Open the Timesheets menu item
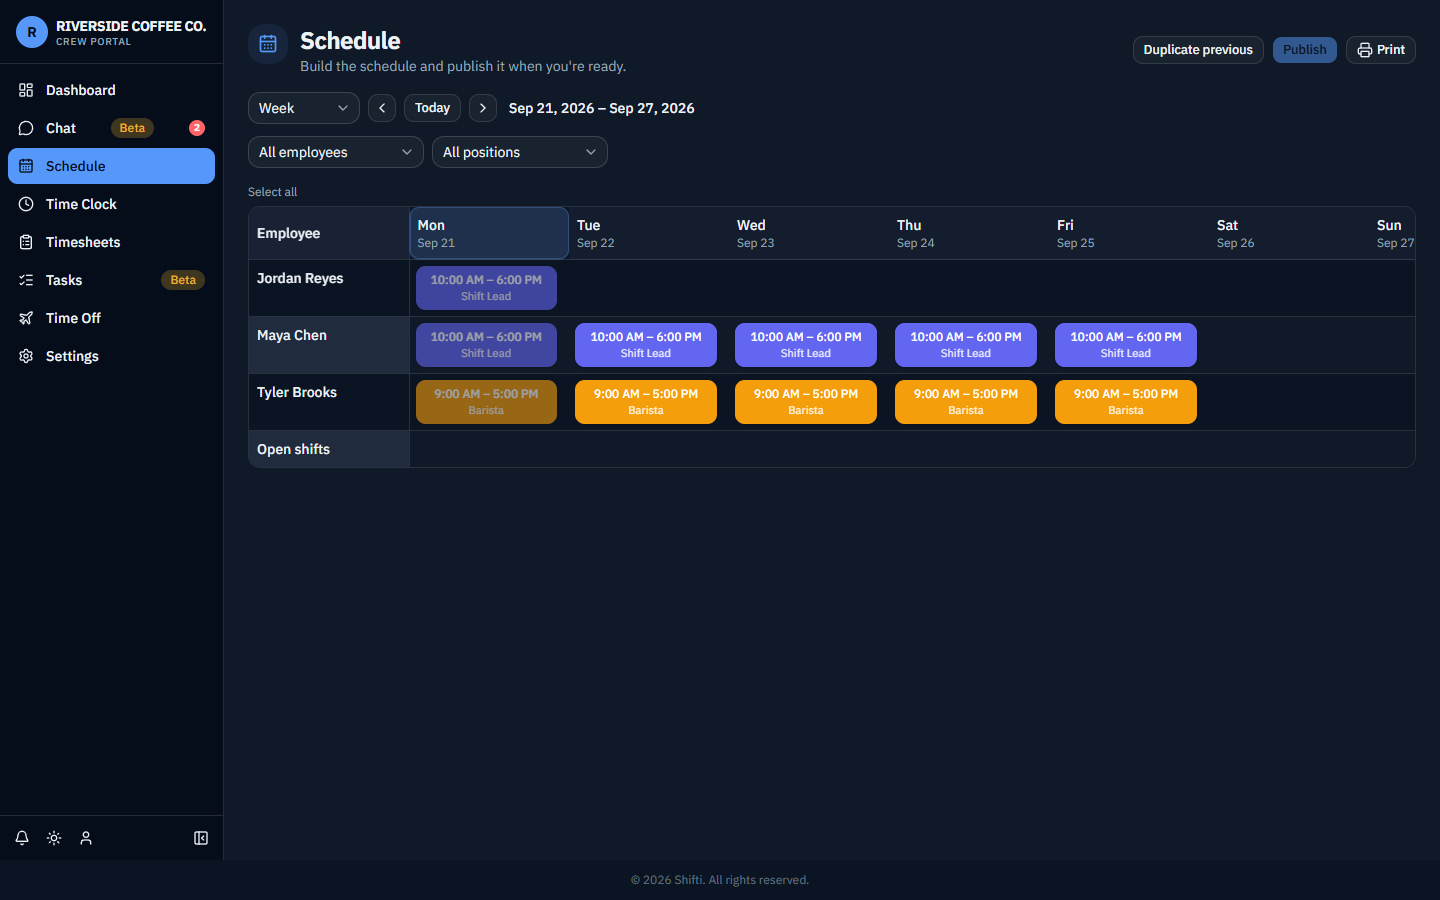Image resolution: width=1440 pixels, height=900 pixels. (x=111, y=242)
